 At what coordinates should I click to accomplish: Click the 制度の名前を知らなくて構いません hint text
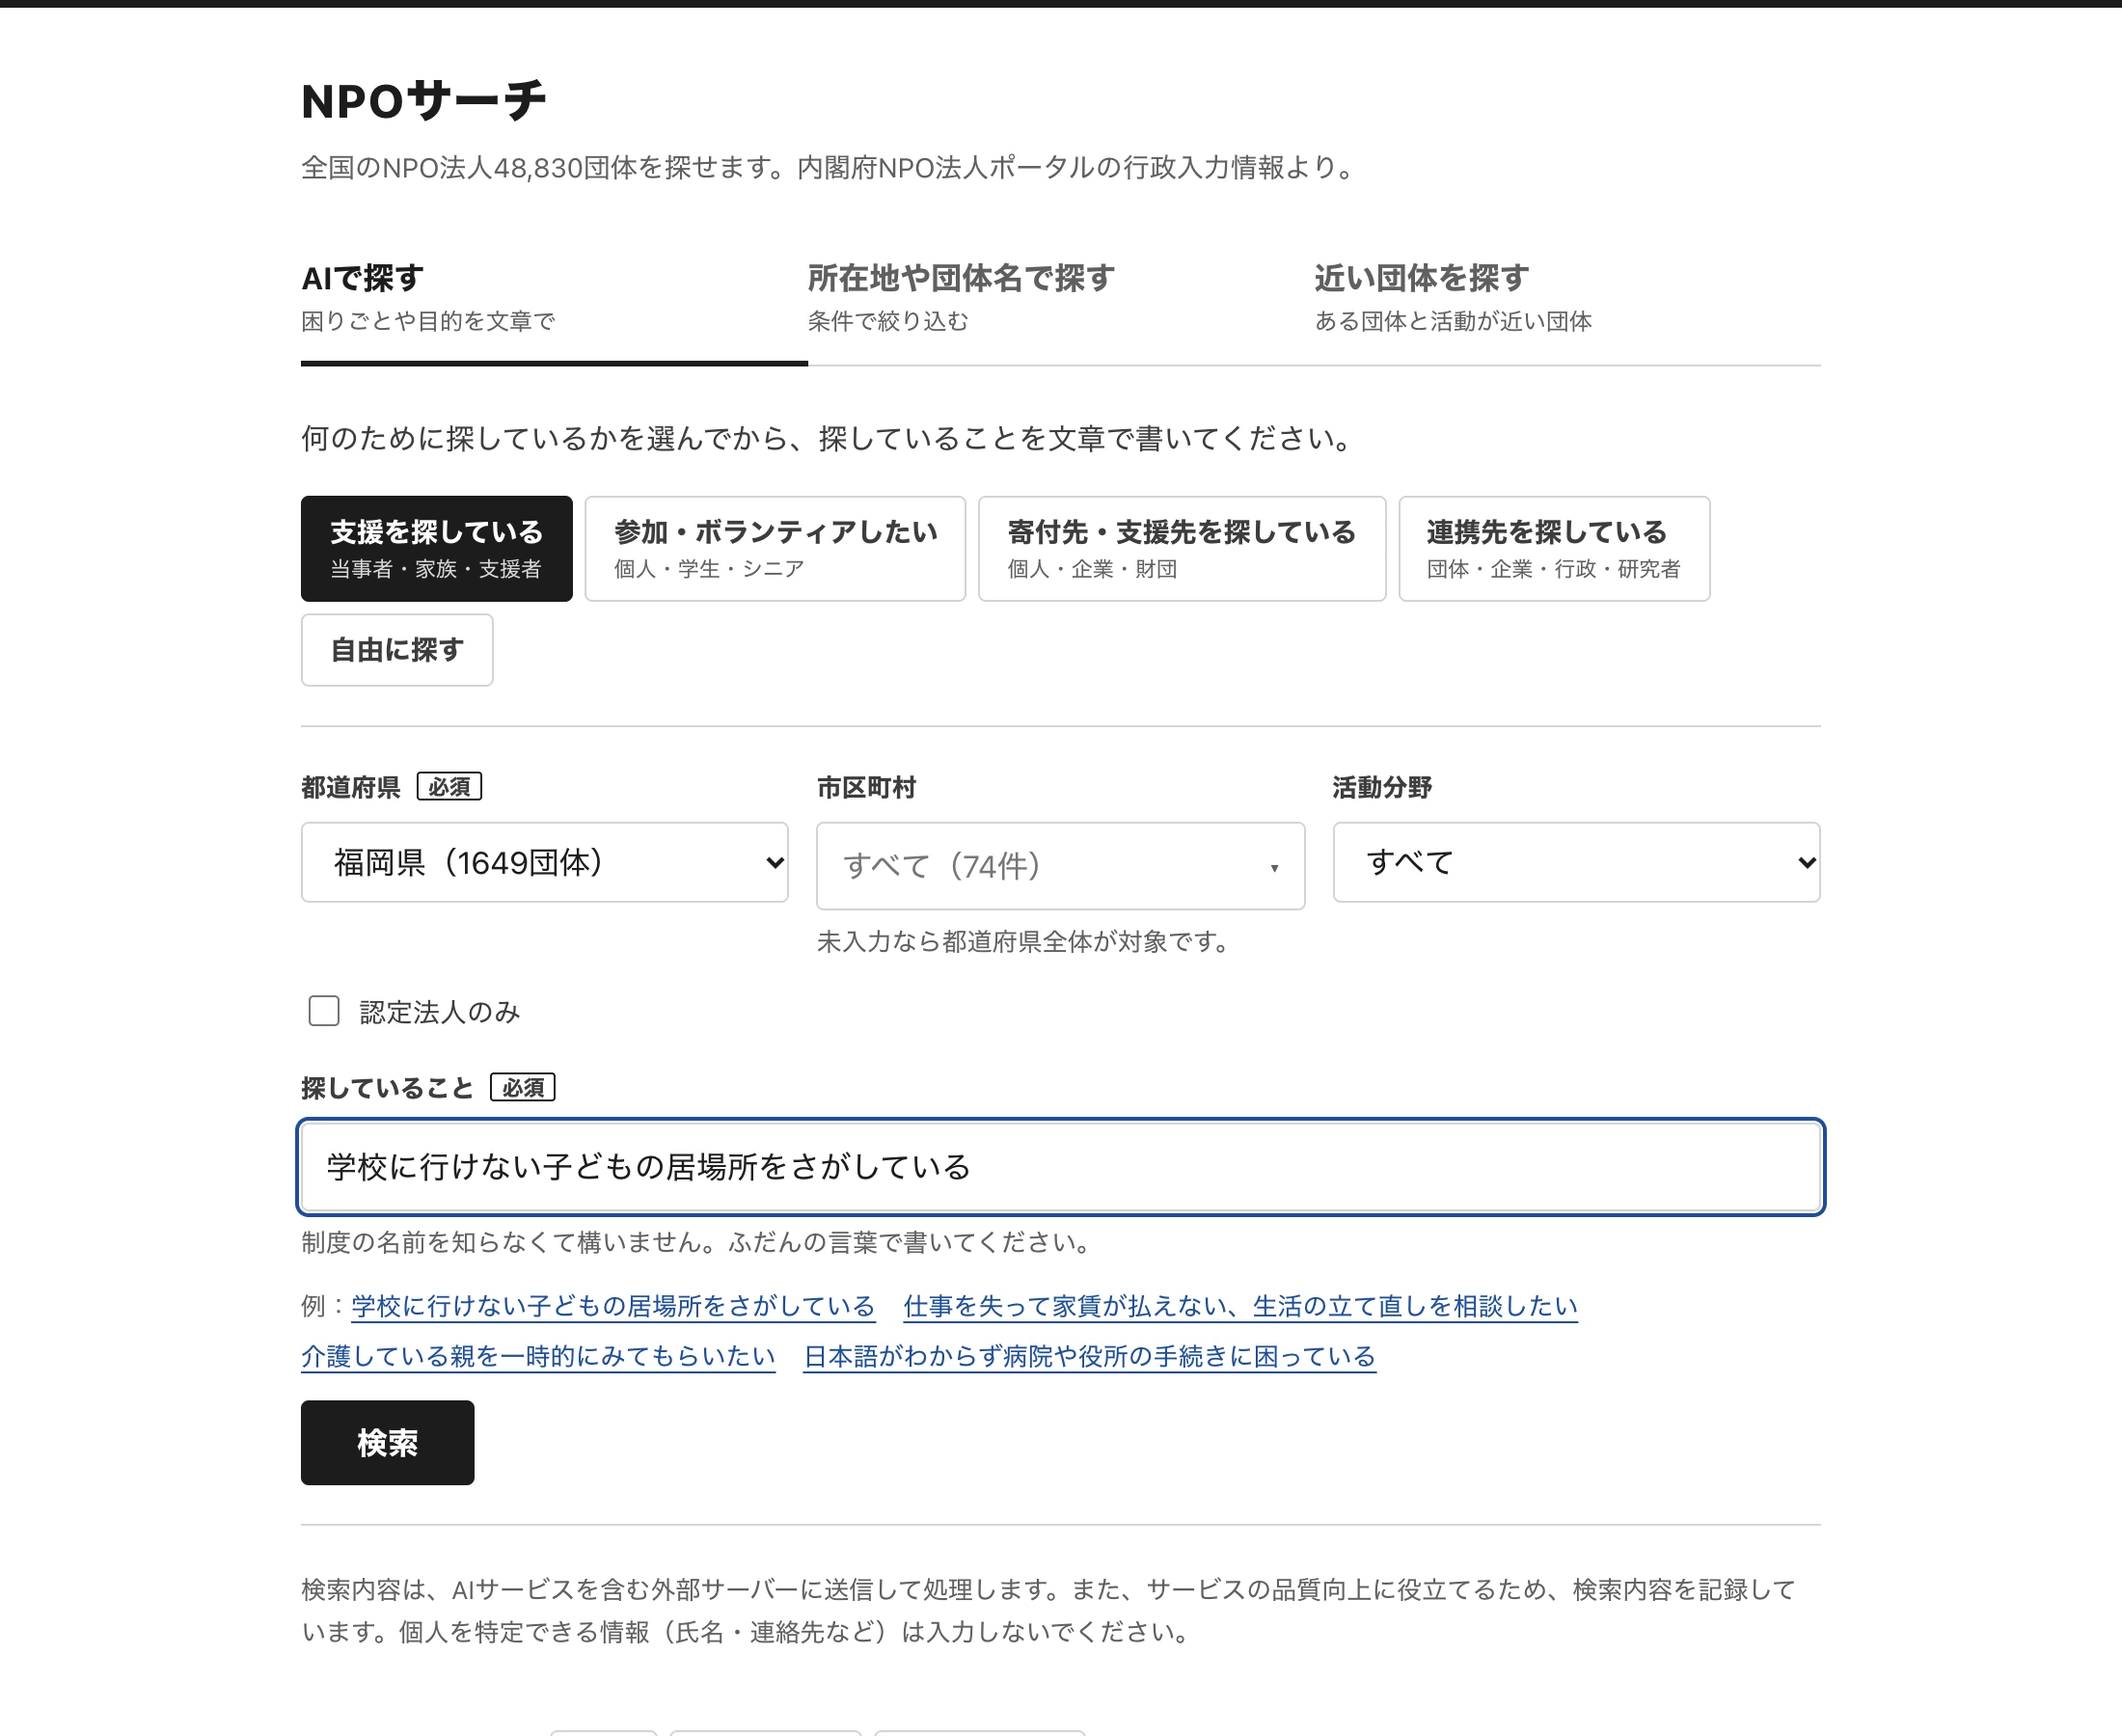[698, 1243]
